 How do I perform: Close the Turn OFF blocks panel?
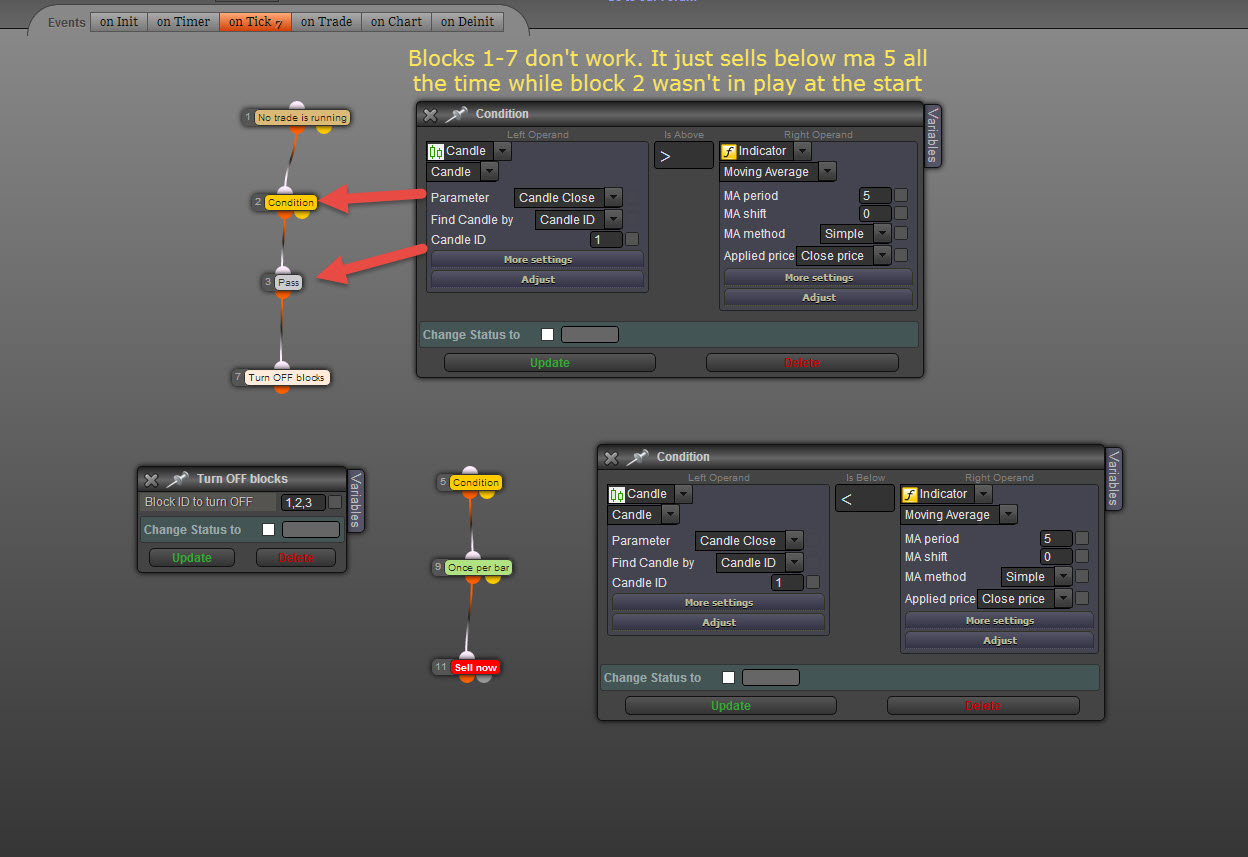(151, 479)
